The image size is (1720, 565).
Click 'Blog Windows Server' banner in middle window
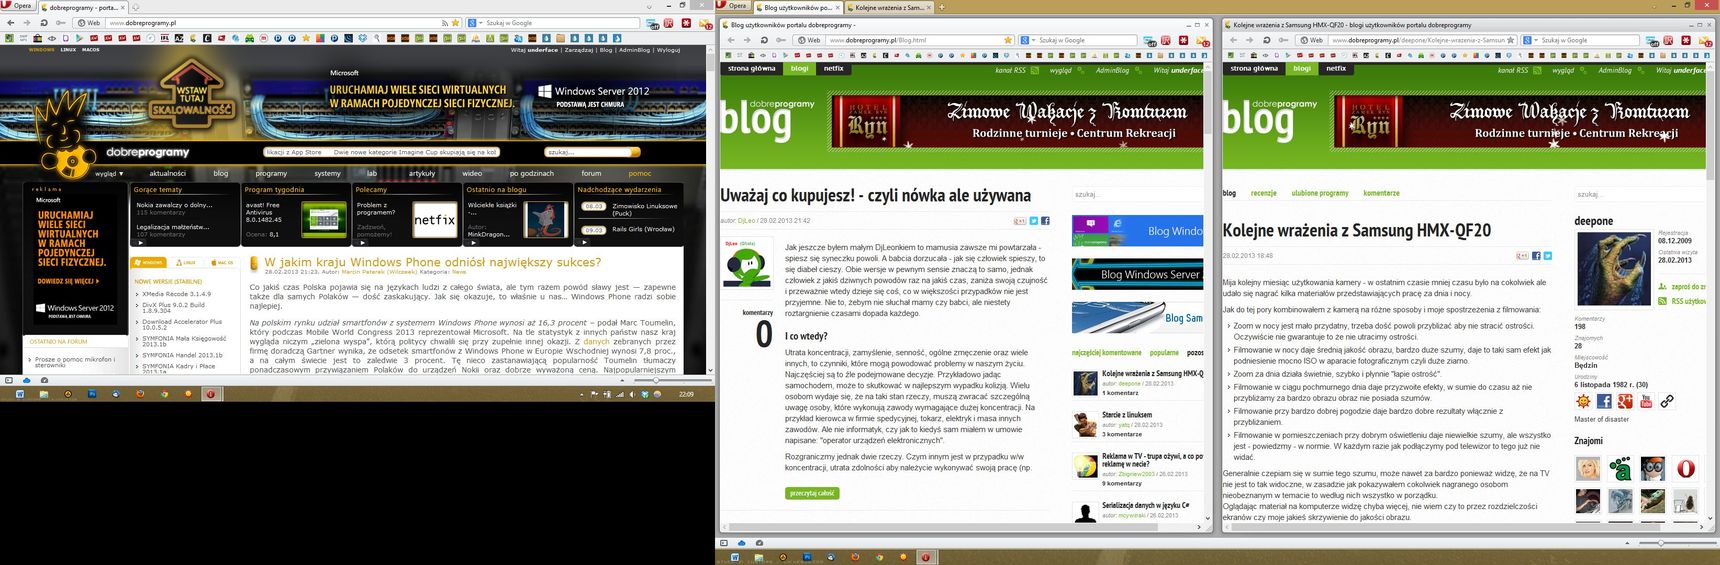[1138, 274]
